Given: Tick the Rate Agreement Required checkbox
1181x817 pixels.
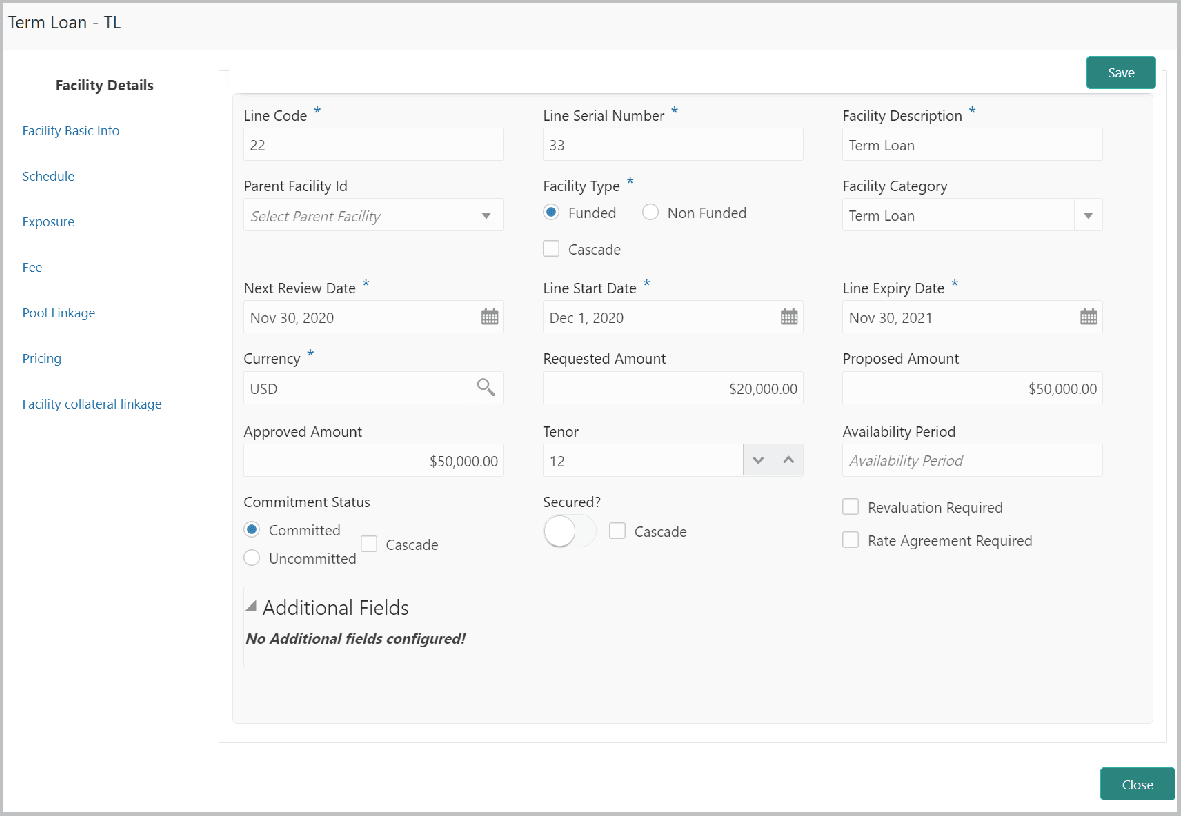Looking at the screenshot, I should click(851, 541).
